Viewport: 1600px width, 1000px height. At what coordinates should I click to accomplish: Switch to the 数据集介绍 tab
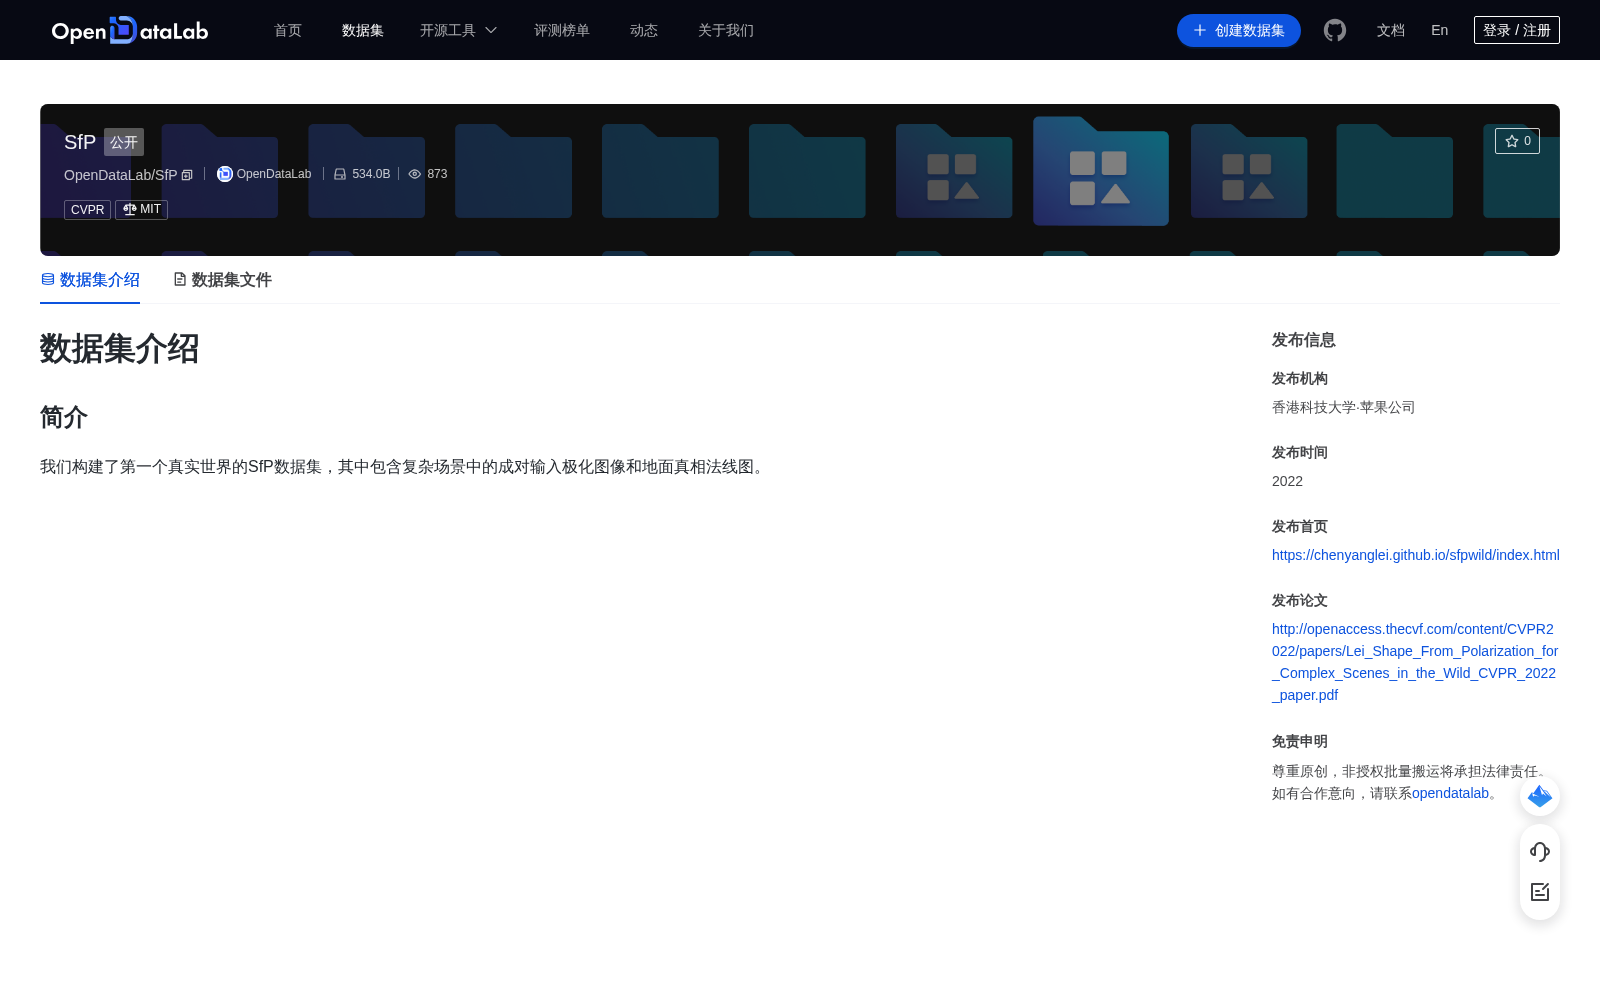[x=90, y=280]
